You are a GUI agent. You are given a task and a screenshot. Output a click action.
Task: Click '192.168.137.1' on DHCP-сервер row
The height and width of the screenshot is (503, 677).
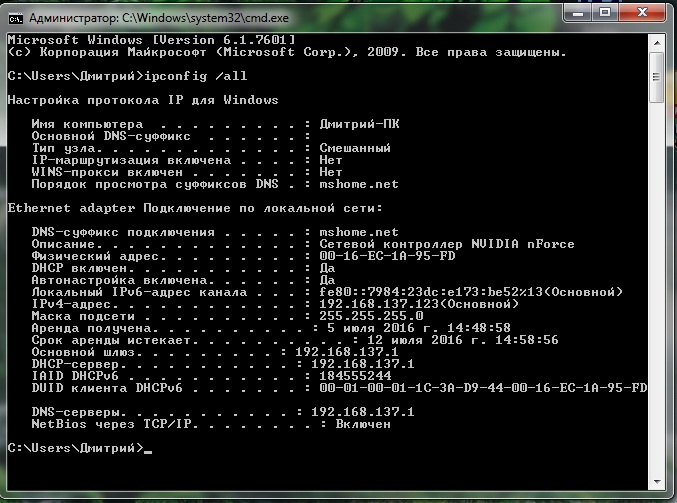(x=363, y=364)
